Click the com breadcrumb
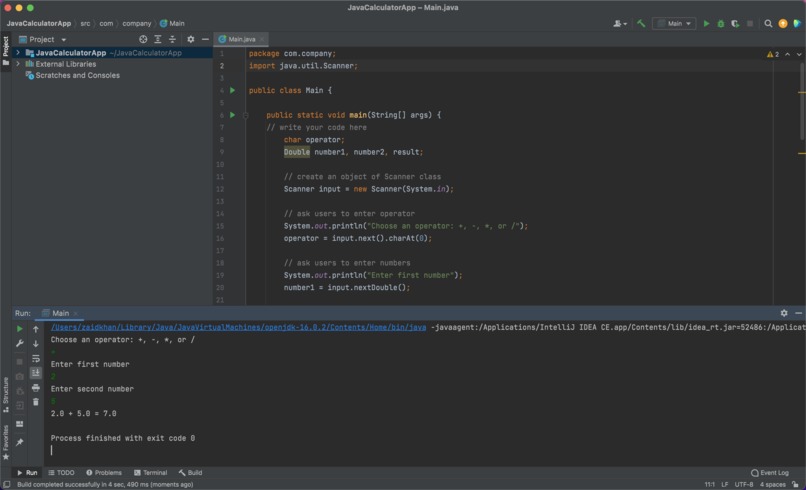The height and width of the screenshot is (490, 806). coord(106,23)
